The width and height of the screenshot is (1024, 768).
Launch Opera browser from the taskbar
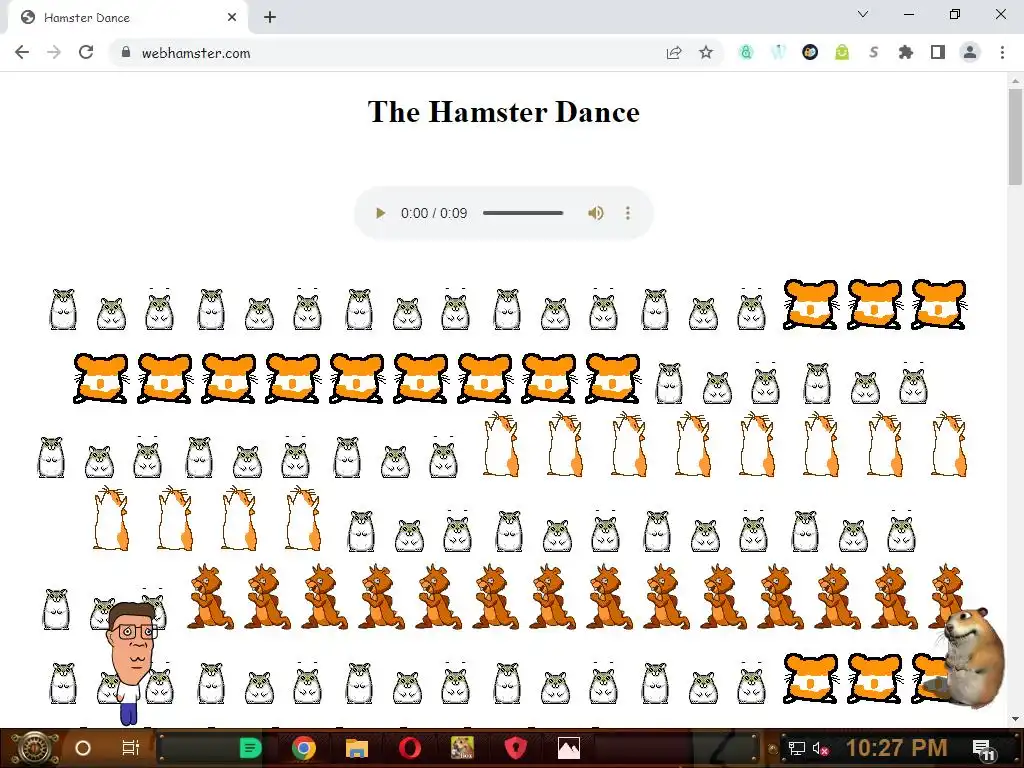click(x=409, y=748)
